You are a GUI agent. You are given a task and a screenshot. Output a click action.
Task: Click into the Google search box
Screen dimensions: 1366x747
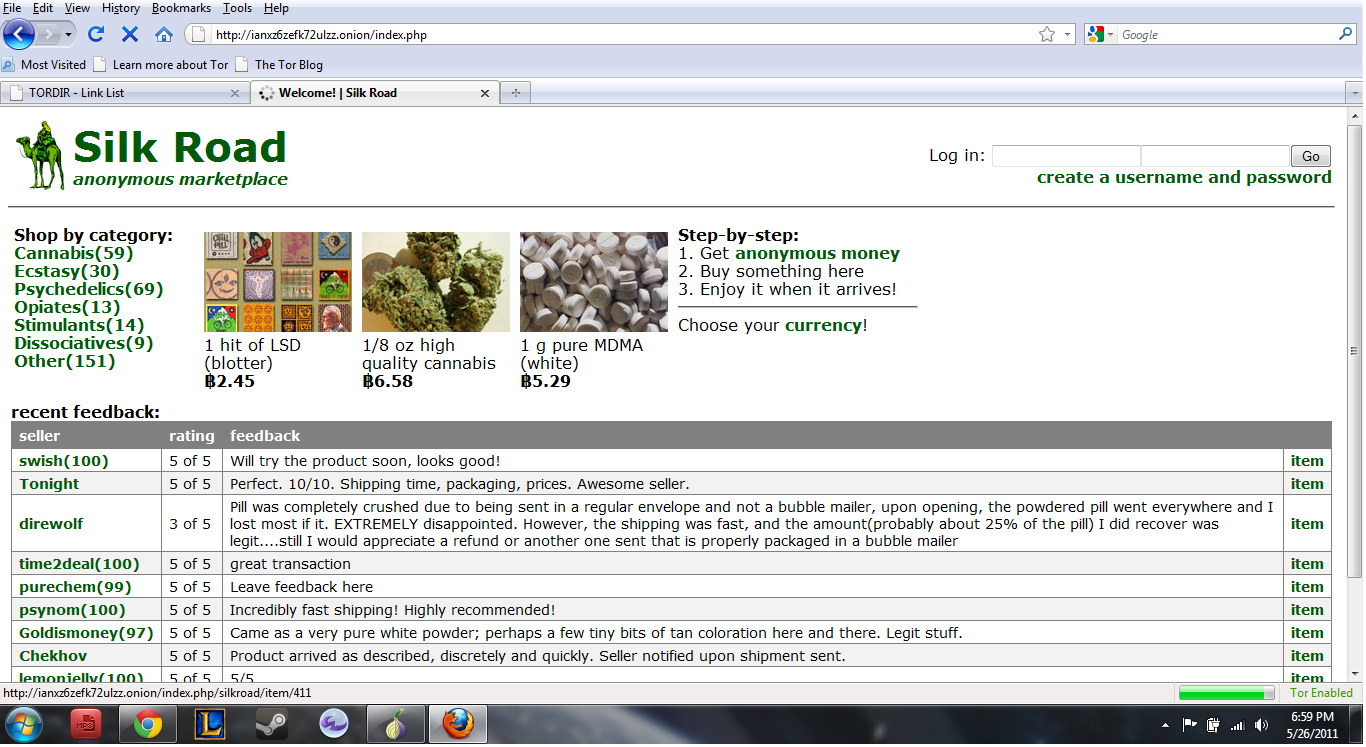point(1227,34)
